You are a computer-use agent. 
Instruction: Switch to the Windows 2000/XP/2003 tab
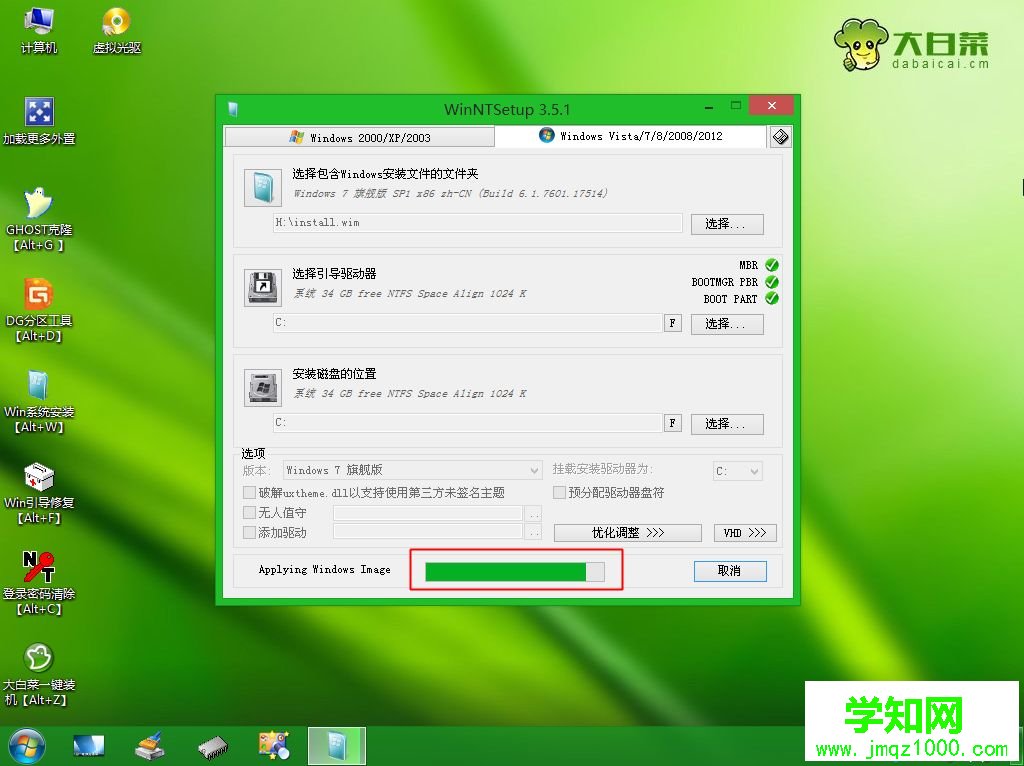[374, 136]
